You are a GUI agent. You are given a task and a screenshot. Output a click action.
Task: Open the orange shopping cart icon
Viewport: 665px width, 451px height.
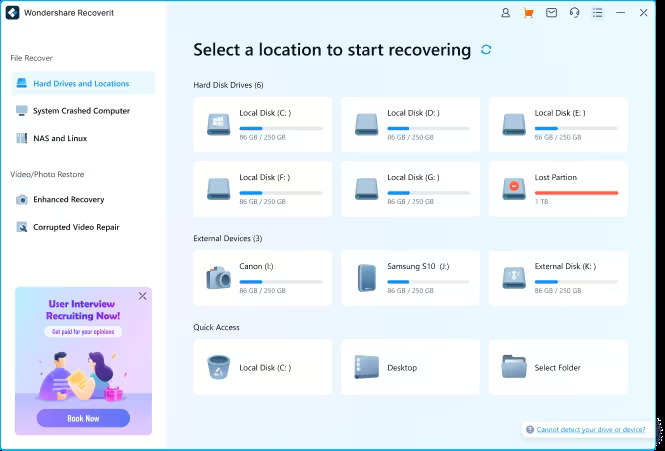click(x=528, y=13)
